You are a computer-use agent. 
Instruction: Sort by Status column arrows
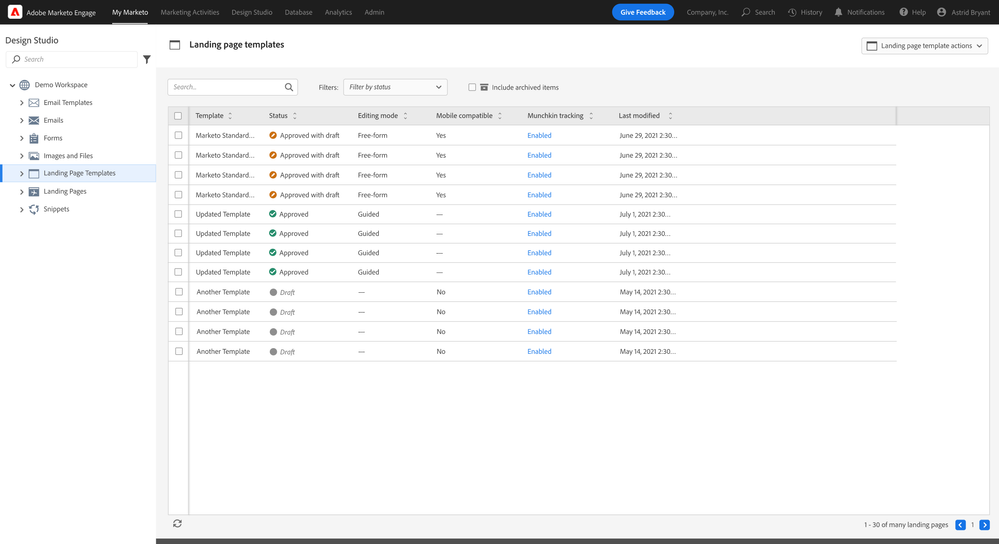(x=294, y=116)
